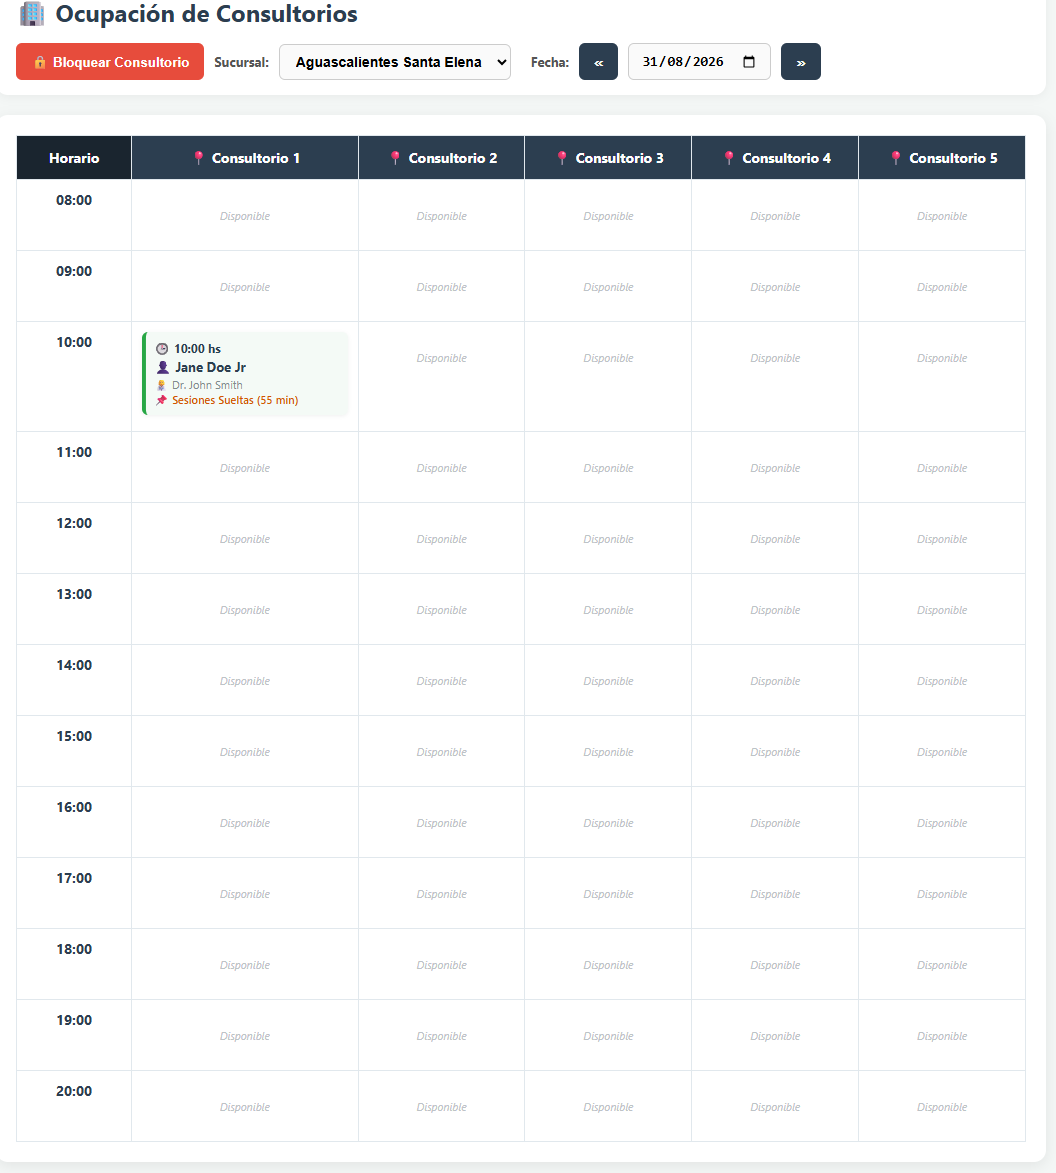
Task: Click the Fecha date input 31/08/2026
Action: [699, 62]
